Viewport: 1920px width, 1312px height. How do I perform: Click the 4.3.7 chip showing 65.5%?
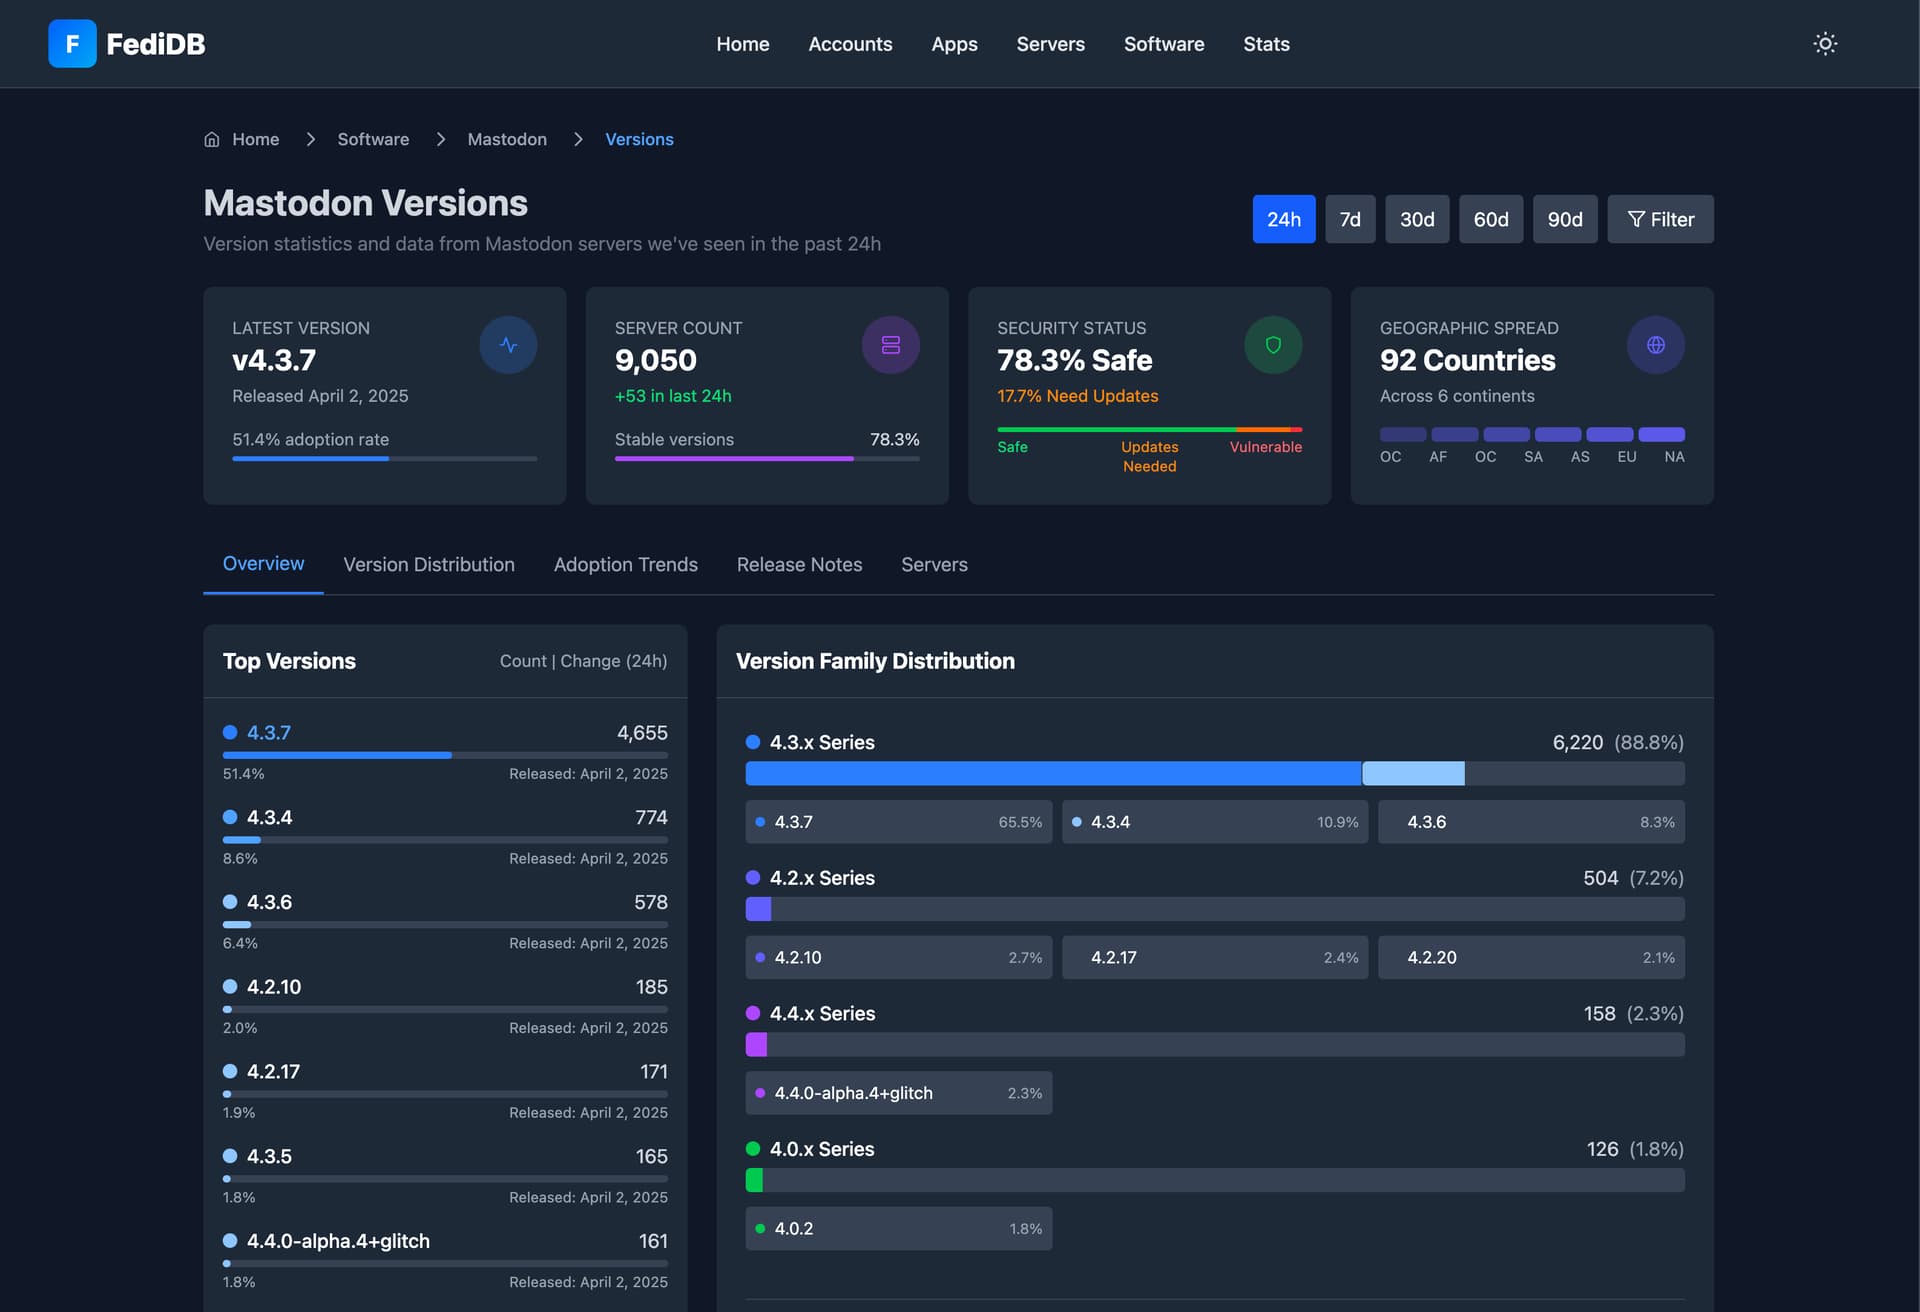pos(899,822)
